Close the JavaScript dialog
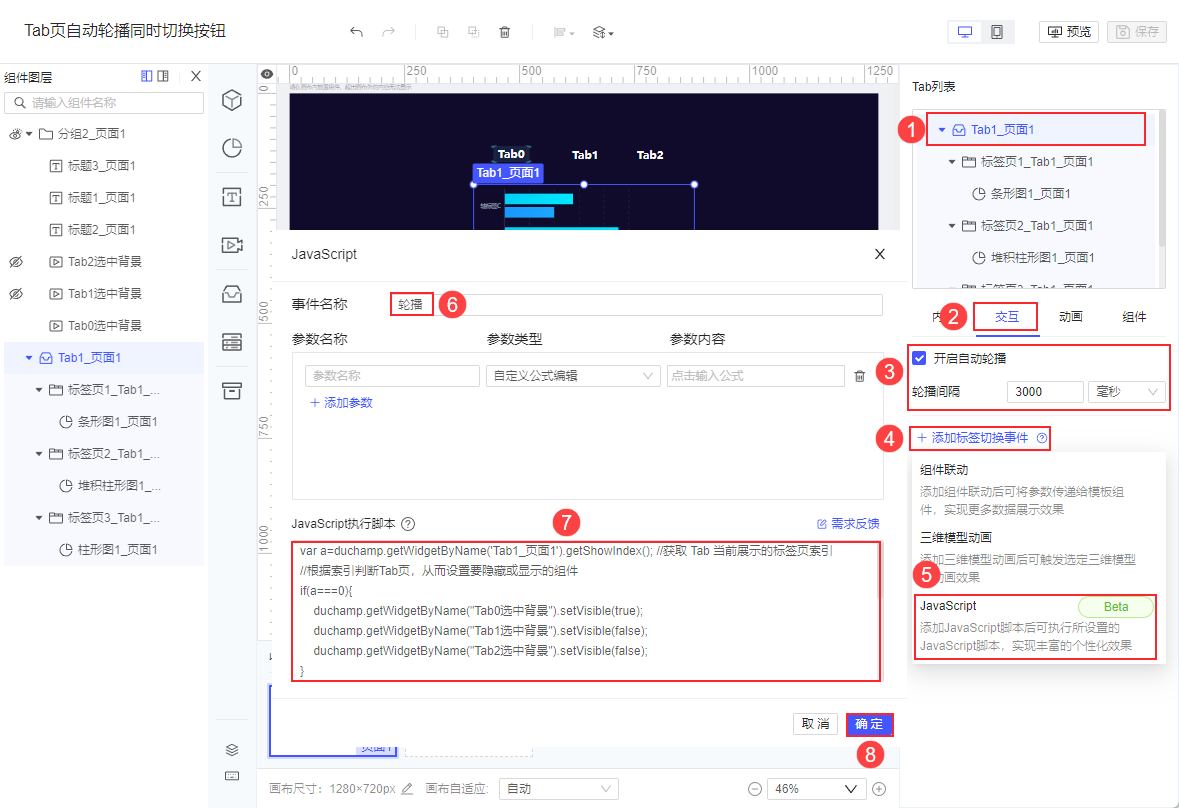 click(880, 254)
